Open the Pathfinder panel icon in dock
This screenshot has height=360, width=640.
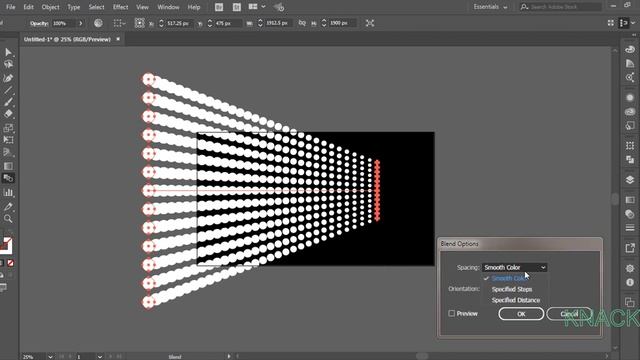tap(630, 159)
